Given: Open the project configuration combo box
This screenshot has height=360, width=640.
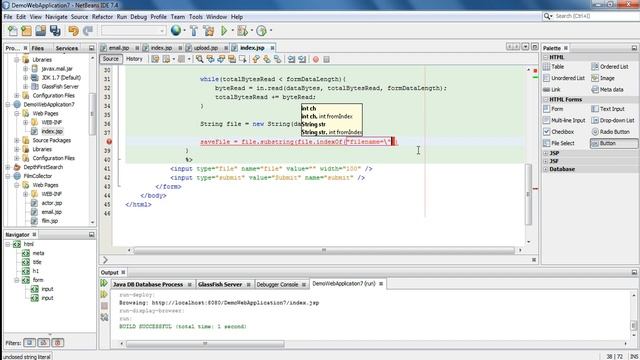Looking at the screenshot, I should 133,31.
